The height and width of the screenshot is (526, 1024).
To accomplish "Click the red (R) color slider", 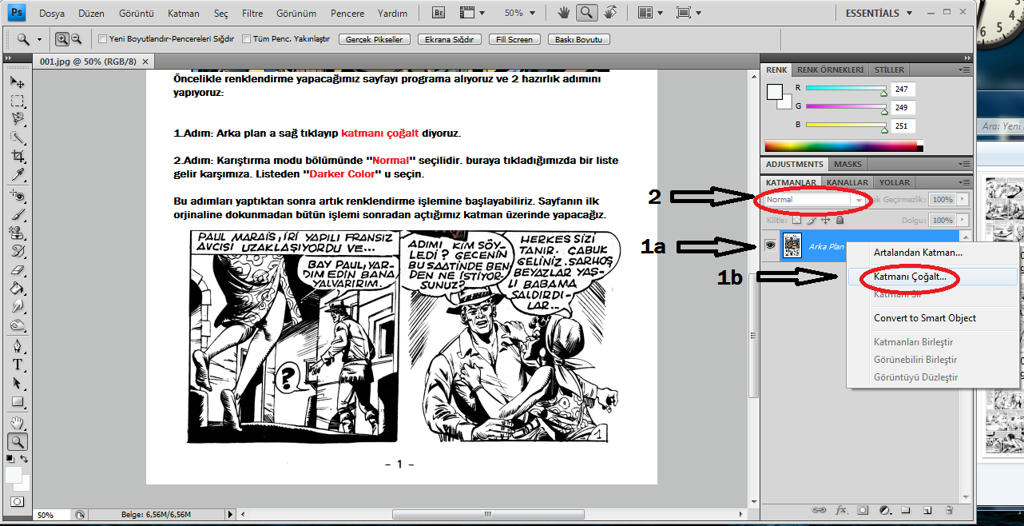I will (844, 89).
